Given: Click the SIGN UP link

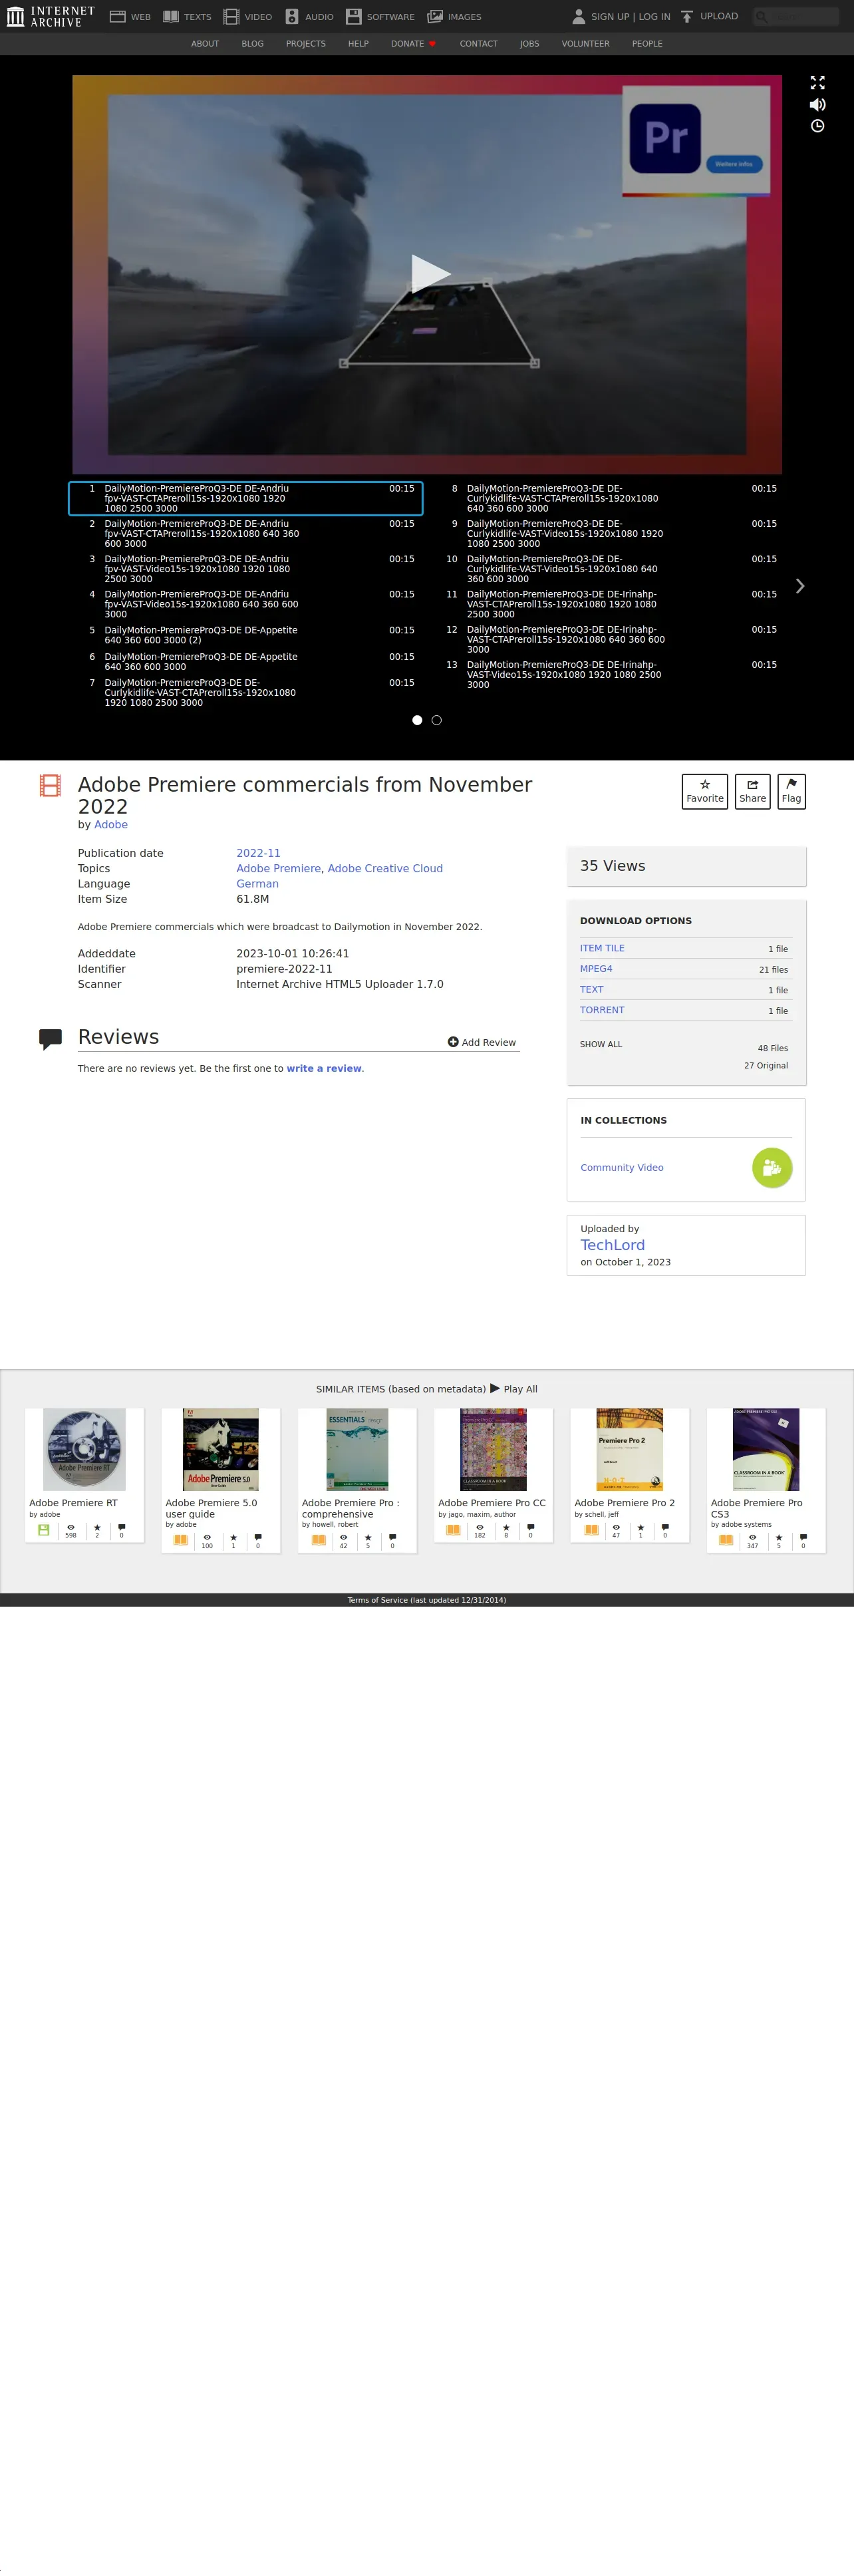Looking at the screenshot, I should click(x=610, y=17).
